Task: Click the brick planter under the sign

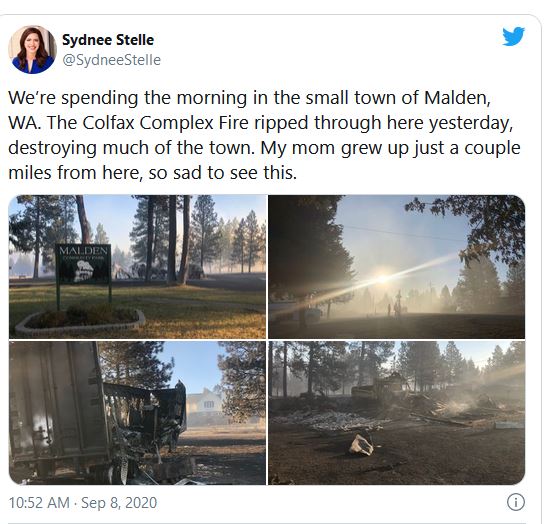Action: point(80,322)
